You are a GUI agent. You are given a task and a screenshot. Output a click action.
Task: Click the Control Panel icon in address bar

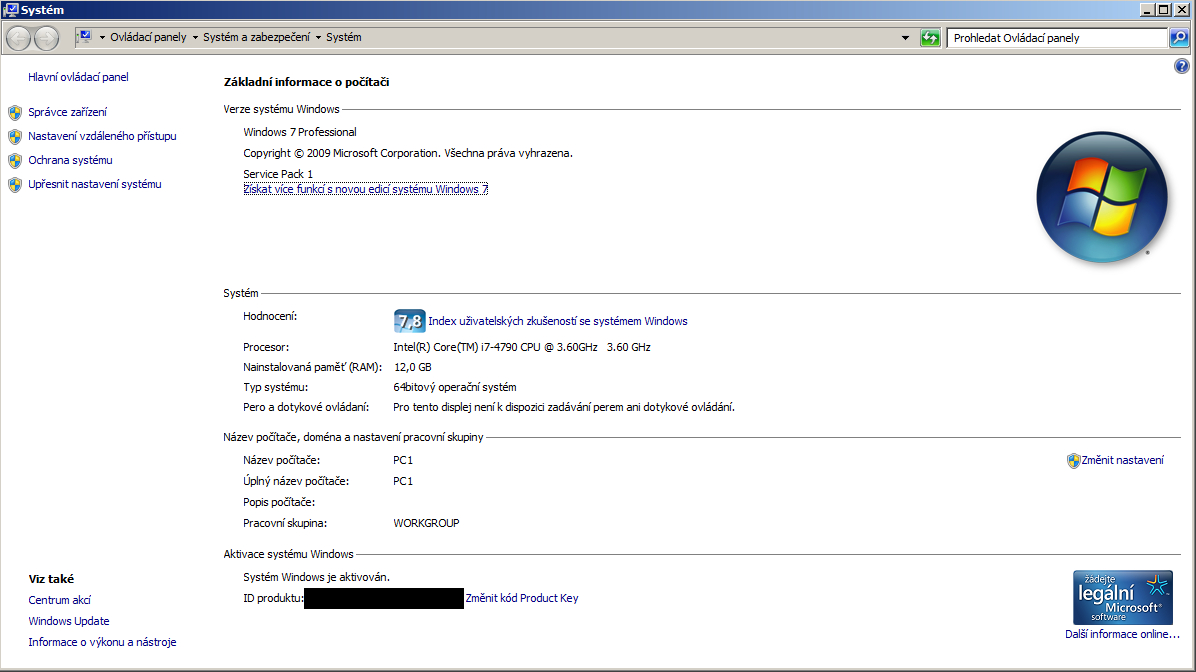pos(85,37)
